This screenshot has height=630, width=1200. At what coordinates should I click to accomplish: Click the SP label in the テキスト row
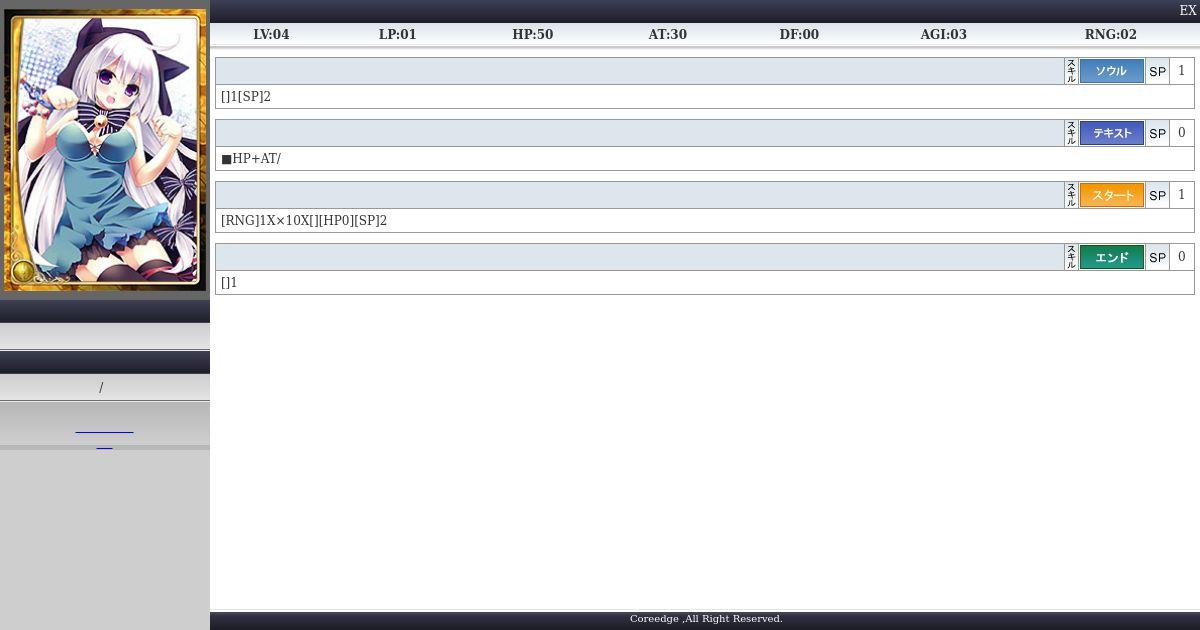point(1157,134)
